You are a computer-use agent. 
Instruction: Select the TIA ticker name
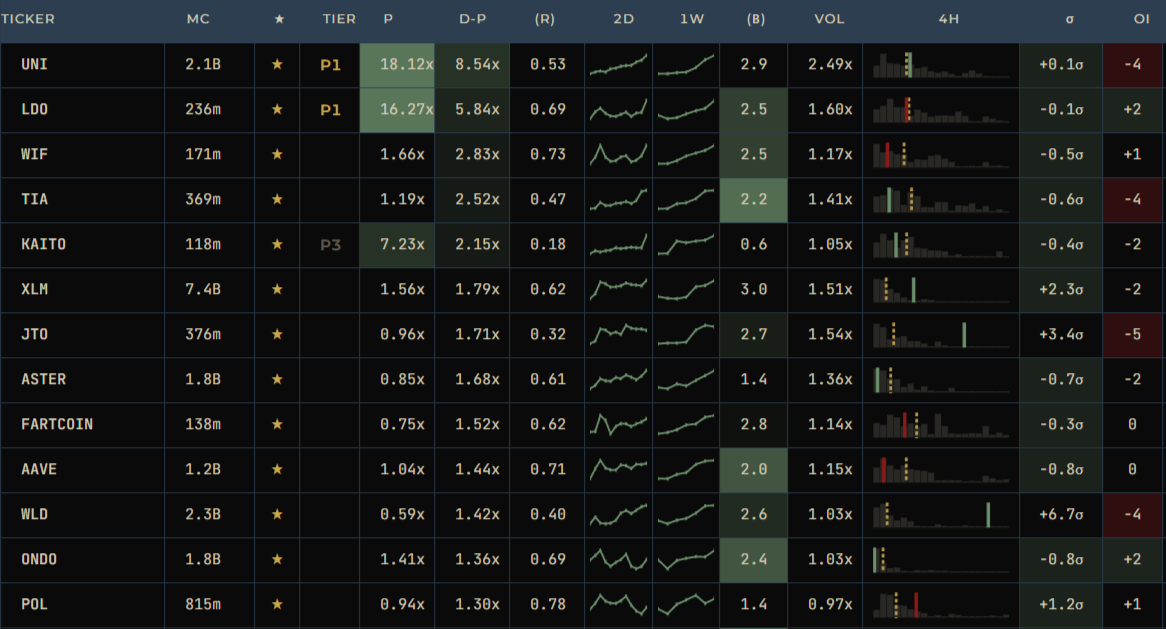[x=35, y=199]
